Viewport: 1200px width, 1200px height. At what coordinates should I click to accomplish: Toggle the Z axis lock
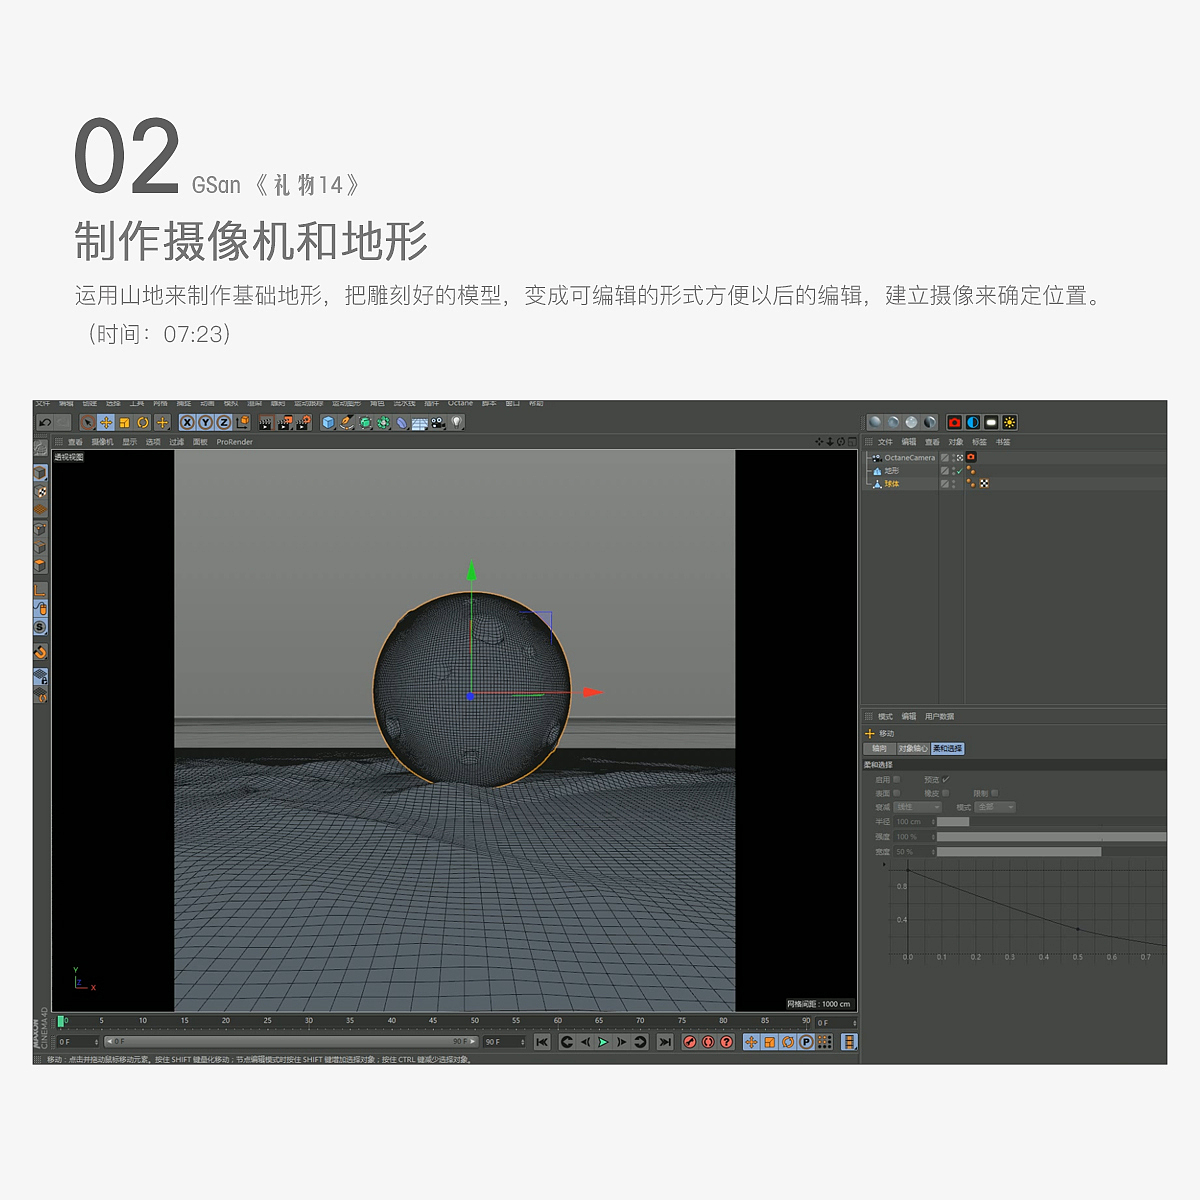(223, 423)
